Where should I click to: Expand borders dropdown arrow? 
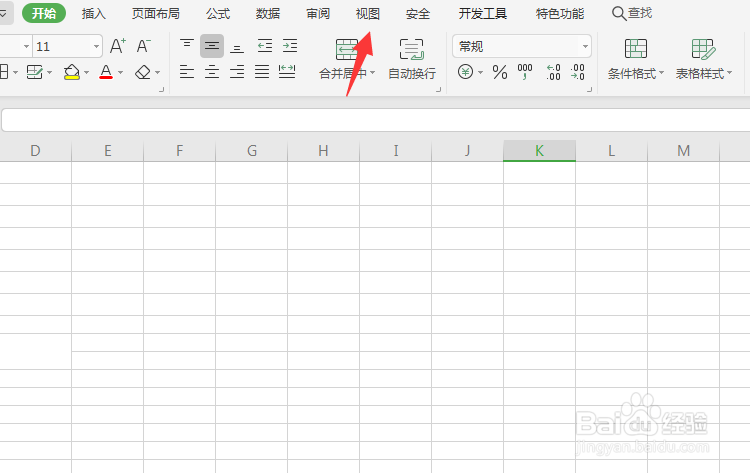[x=15, y=73]
